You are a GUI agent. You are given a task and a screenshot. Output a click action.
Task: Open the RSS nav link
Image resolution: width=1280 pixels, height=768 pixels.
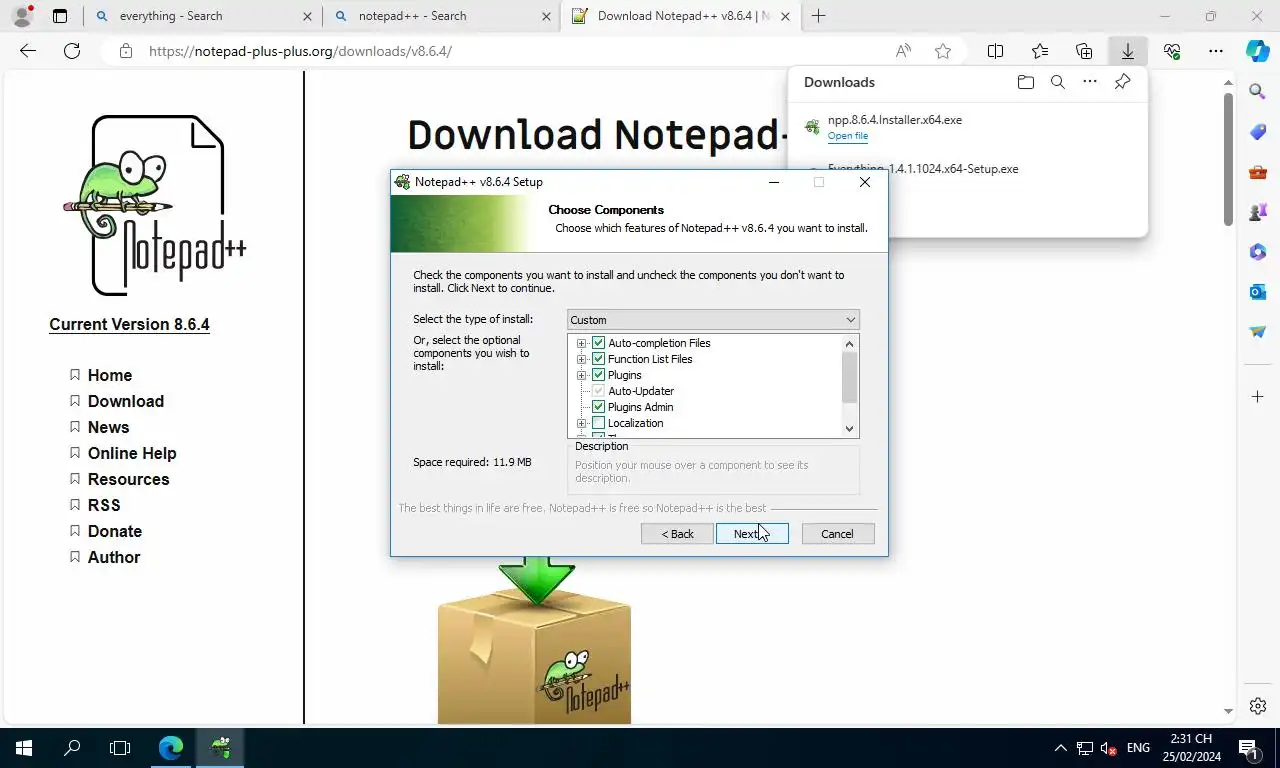tap(104, 505)
